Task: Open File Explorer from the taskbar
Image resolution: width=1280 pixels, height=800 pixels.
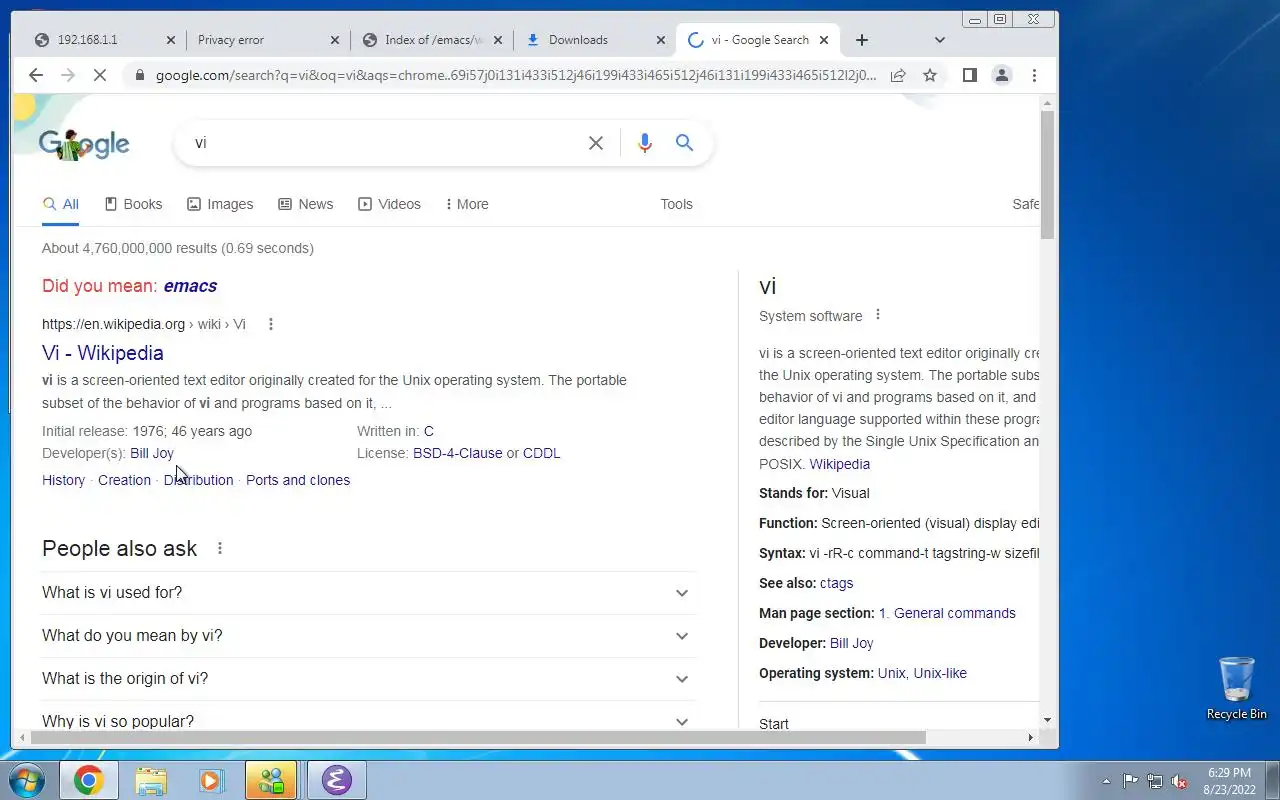Action: tap(150, 780)
